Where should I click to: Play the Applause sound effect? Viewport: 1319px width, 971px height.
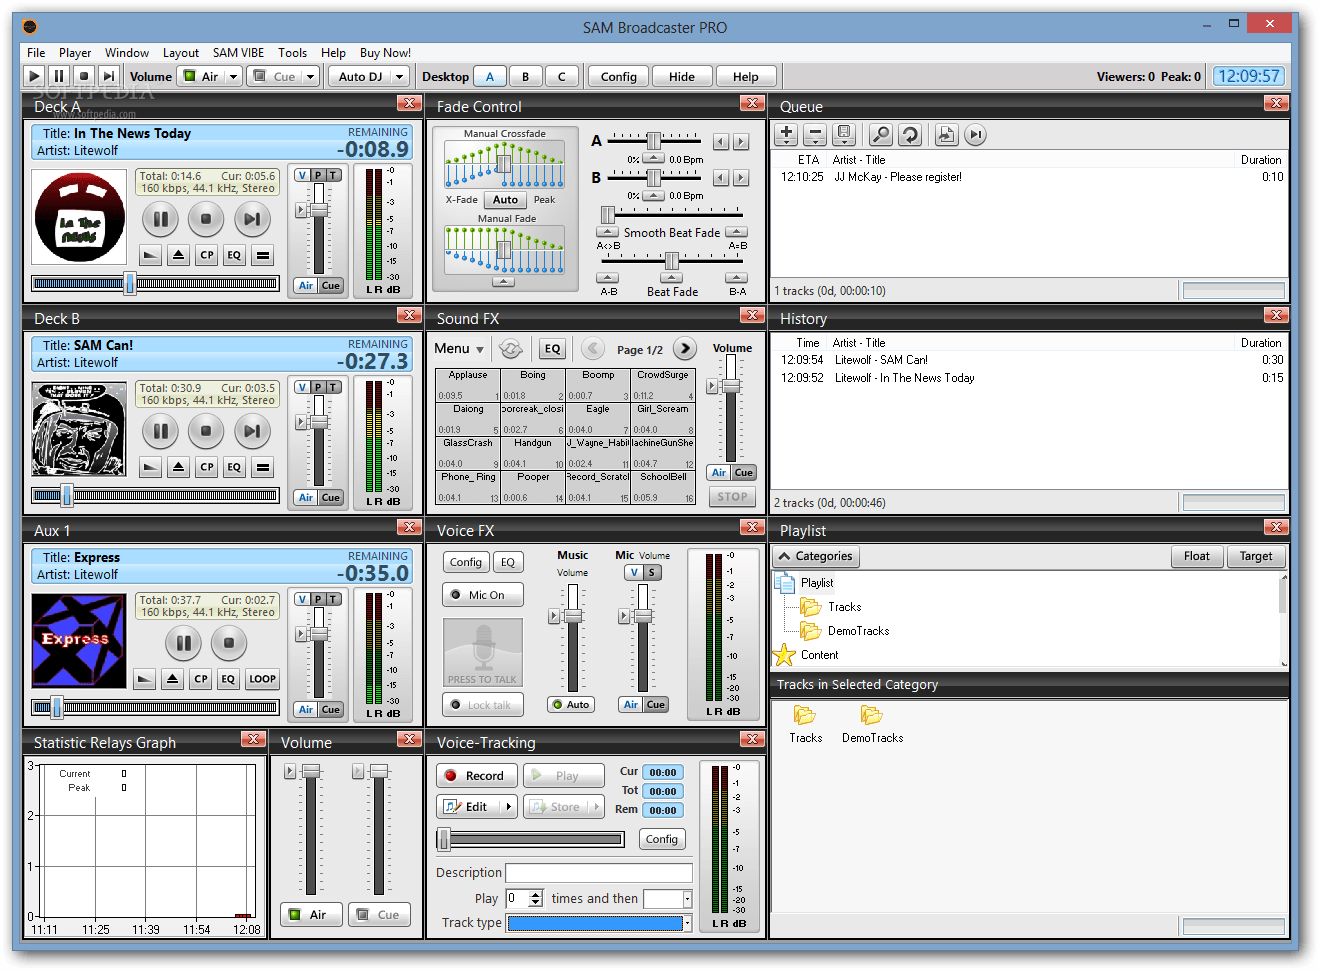click(x=467, y=385)
